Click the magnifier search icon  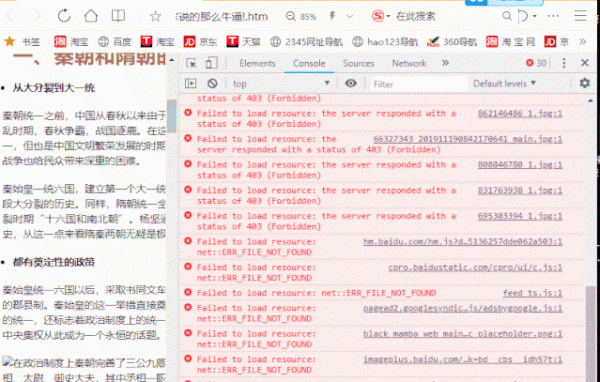507,16
